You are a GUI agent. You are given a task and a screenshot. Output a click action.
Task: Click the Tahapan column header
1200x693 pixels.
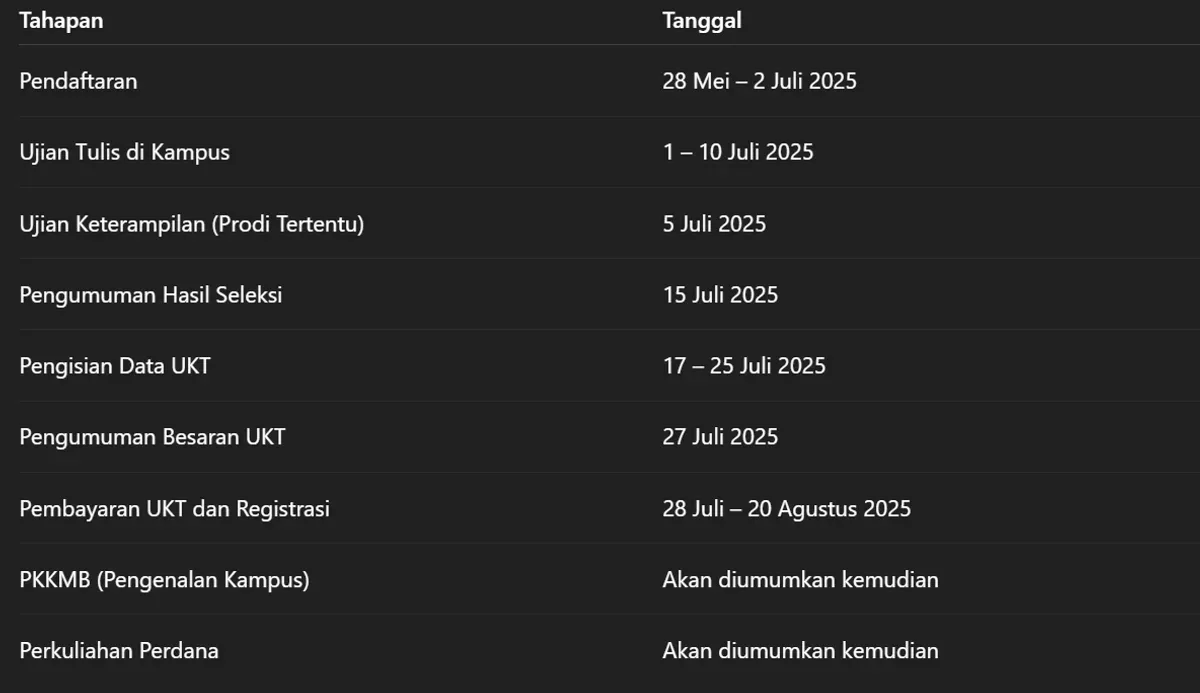pyautogui.click(x=61, y=21)
